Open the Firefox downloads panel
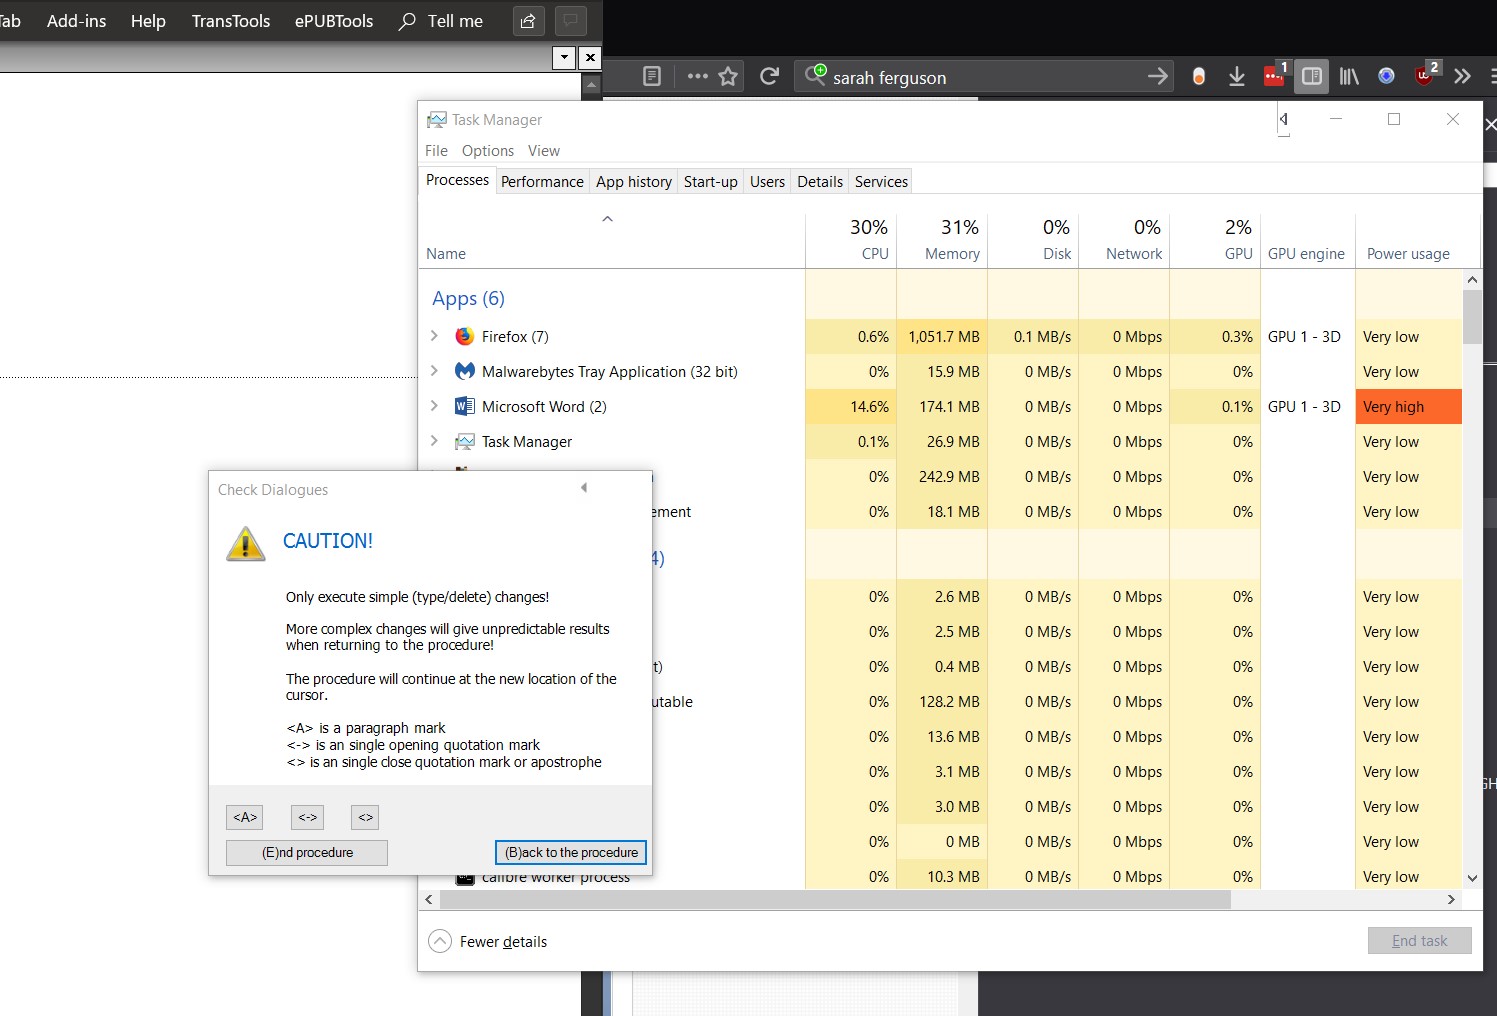 [1237, 76]
